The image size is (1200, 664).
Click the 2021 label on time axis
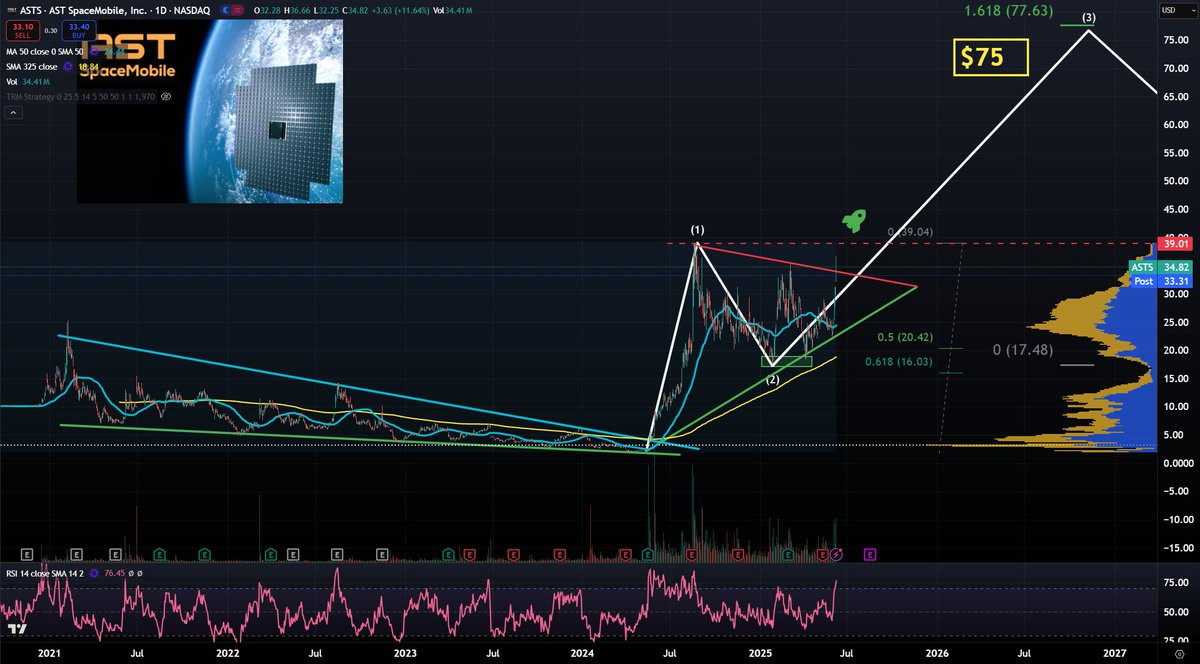pyautogui.click(x=50, y=652)
